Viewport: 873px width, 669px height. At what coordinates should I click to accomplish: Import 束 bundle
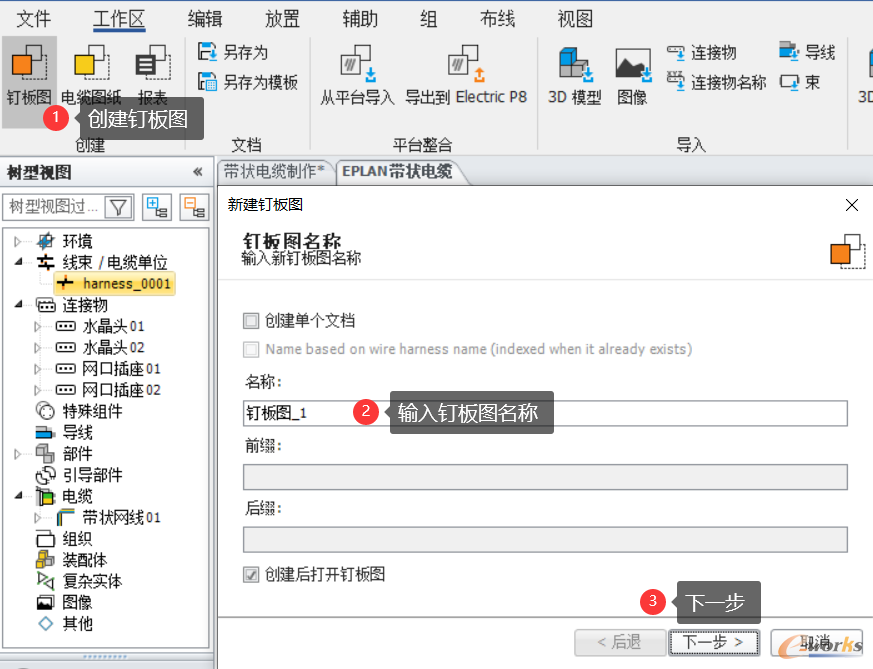click(x=800, y=82)
